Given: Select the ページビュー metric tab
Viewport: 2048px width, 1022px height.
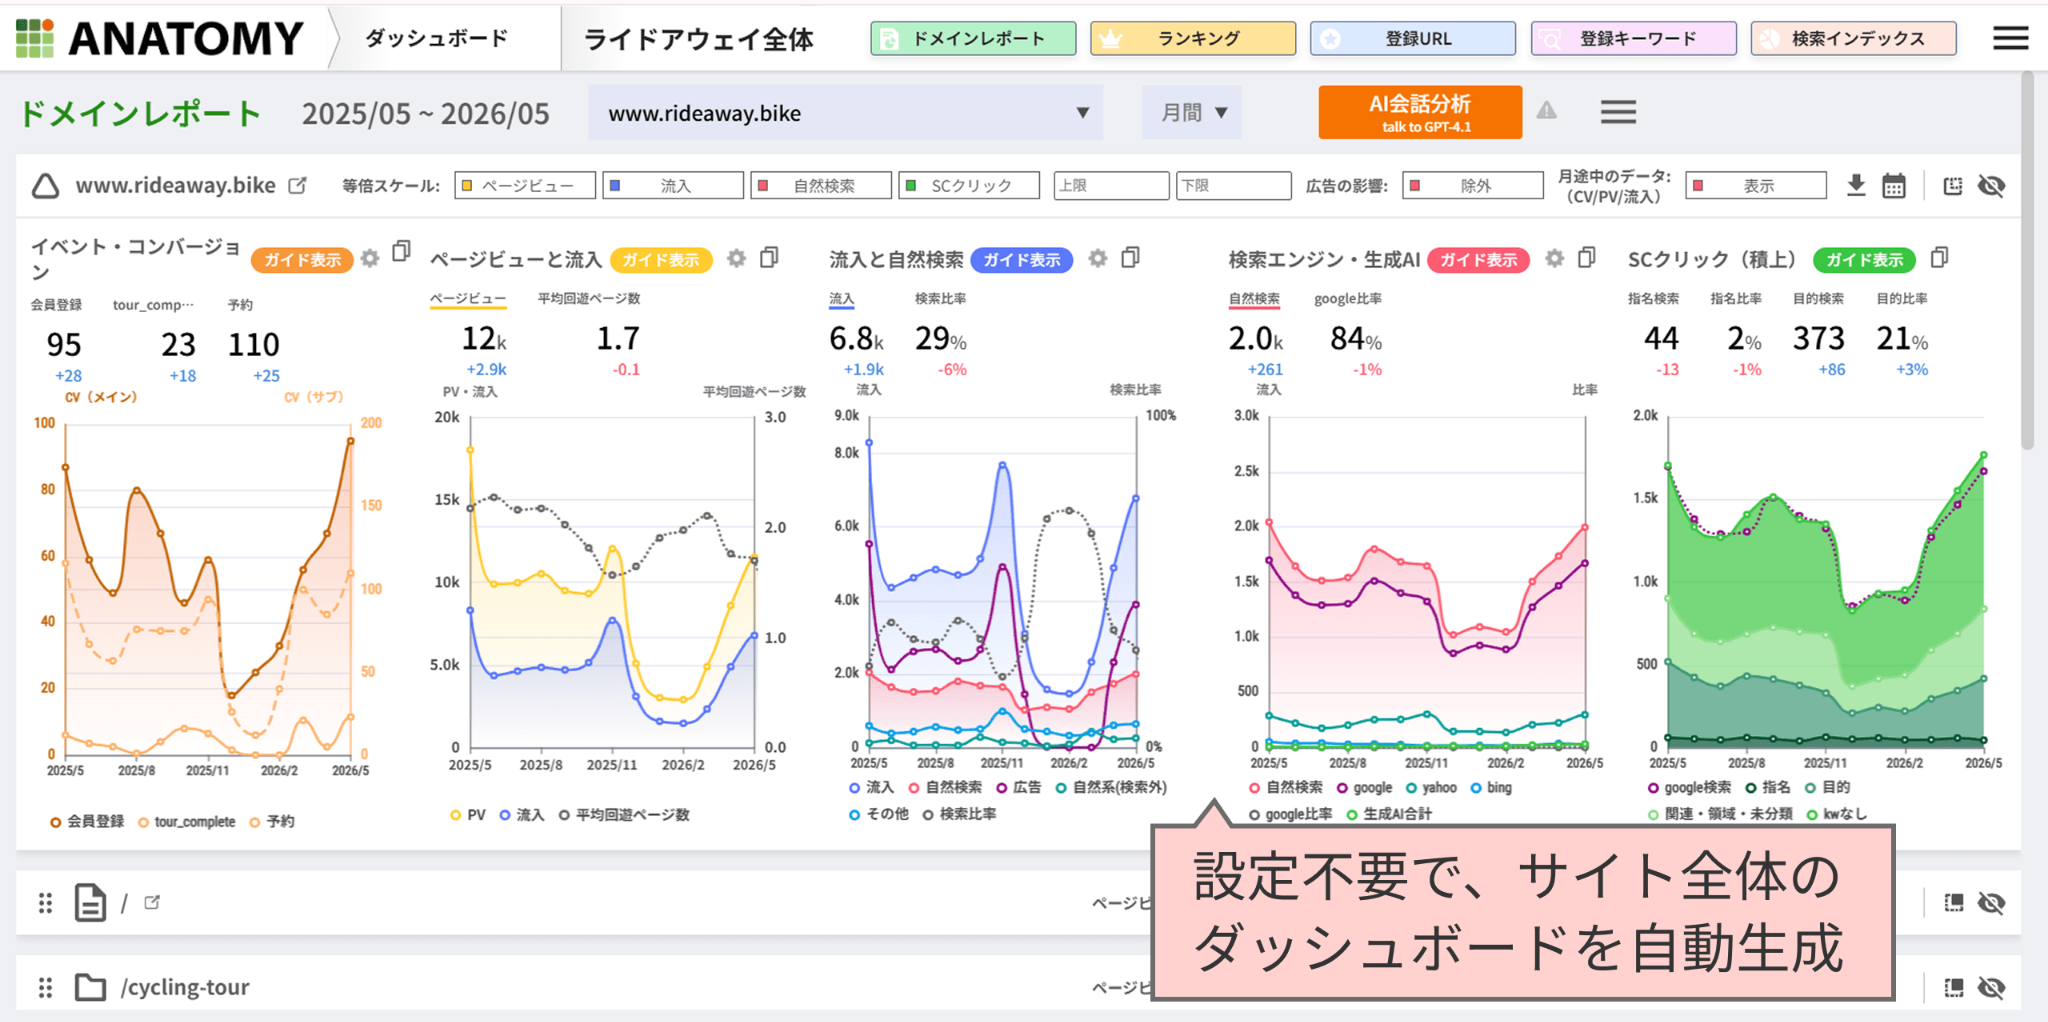Looking at the screenshot, I should (468, 299).
